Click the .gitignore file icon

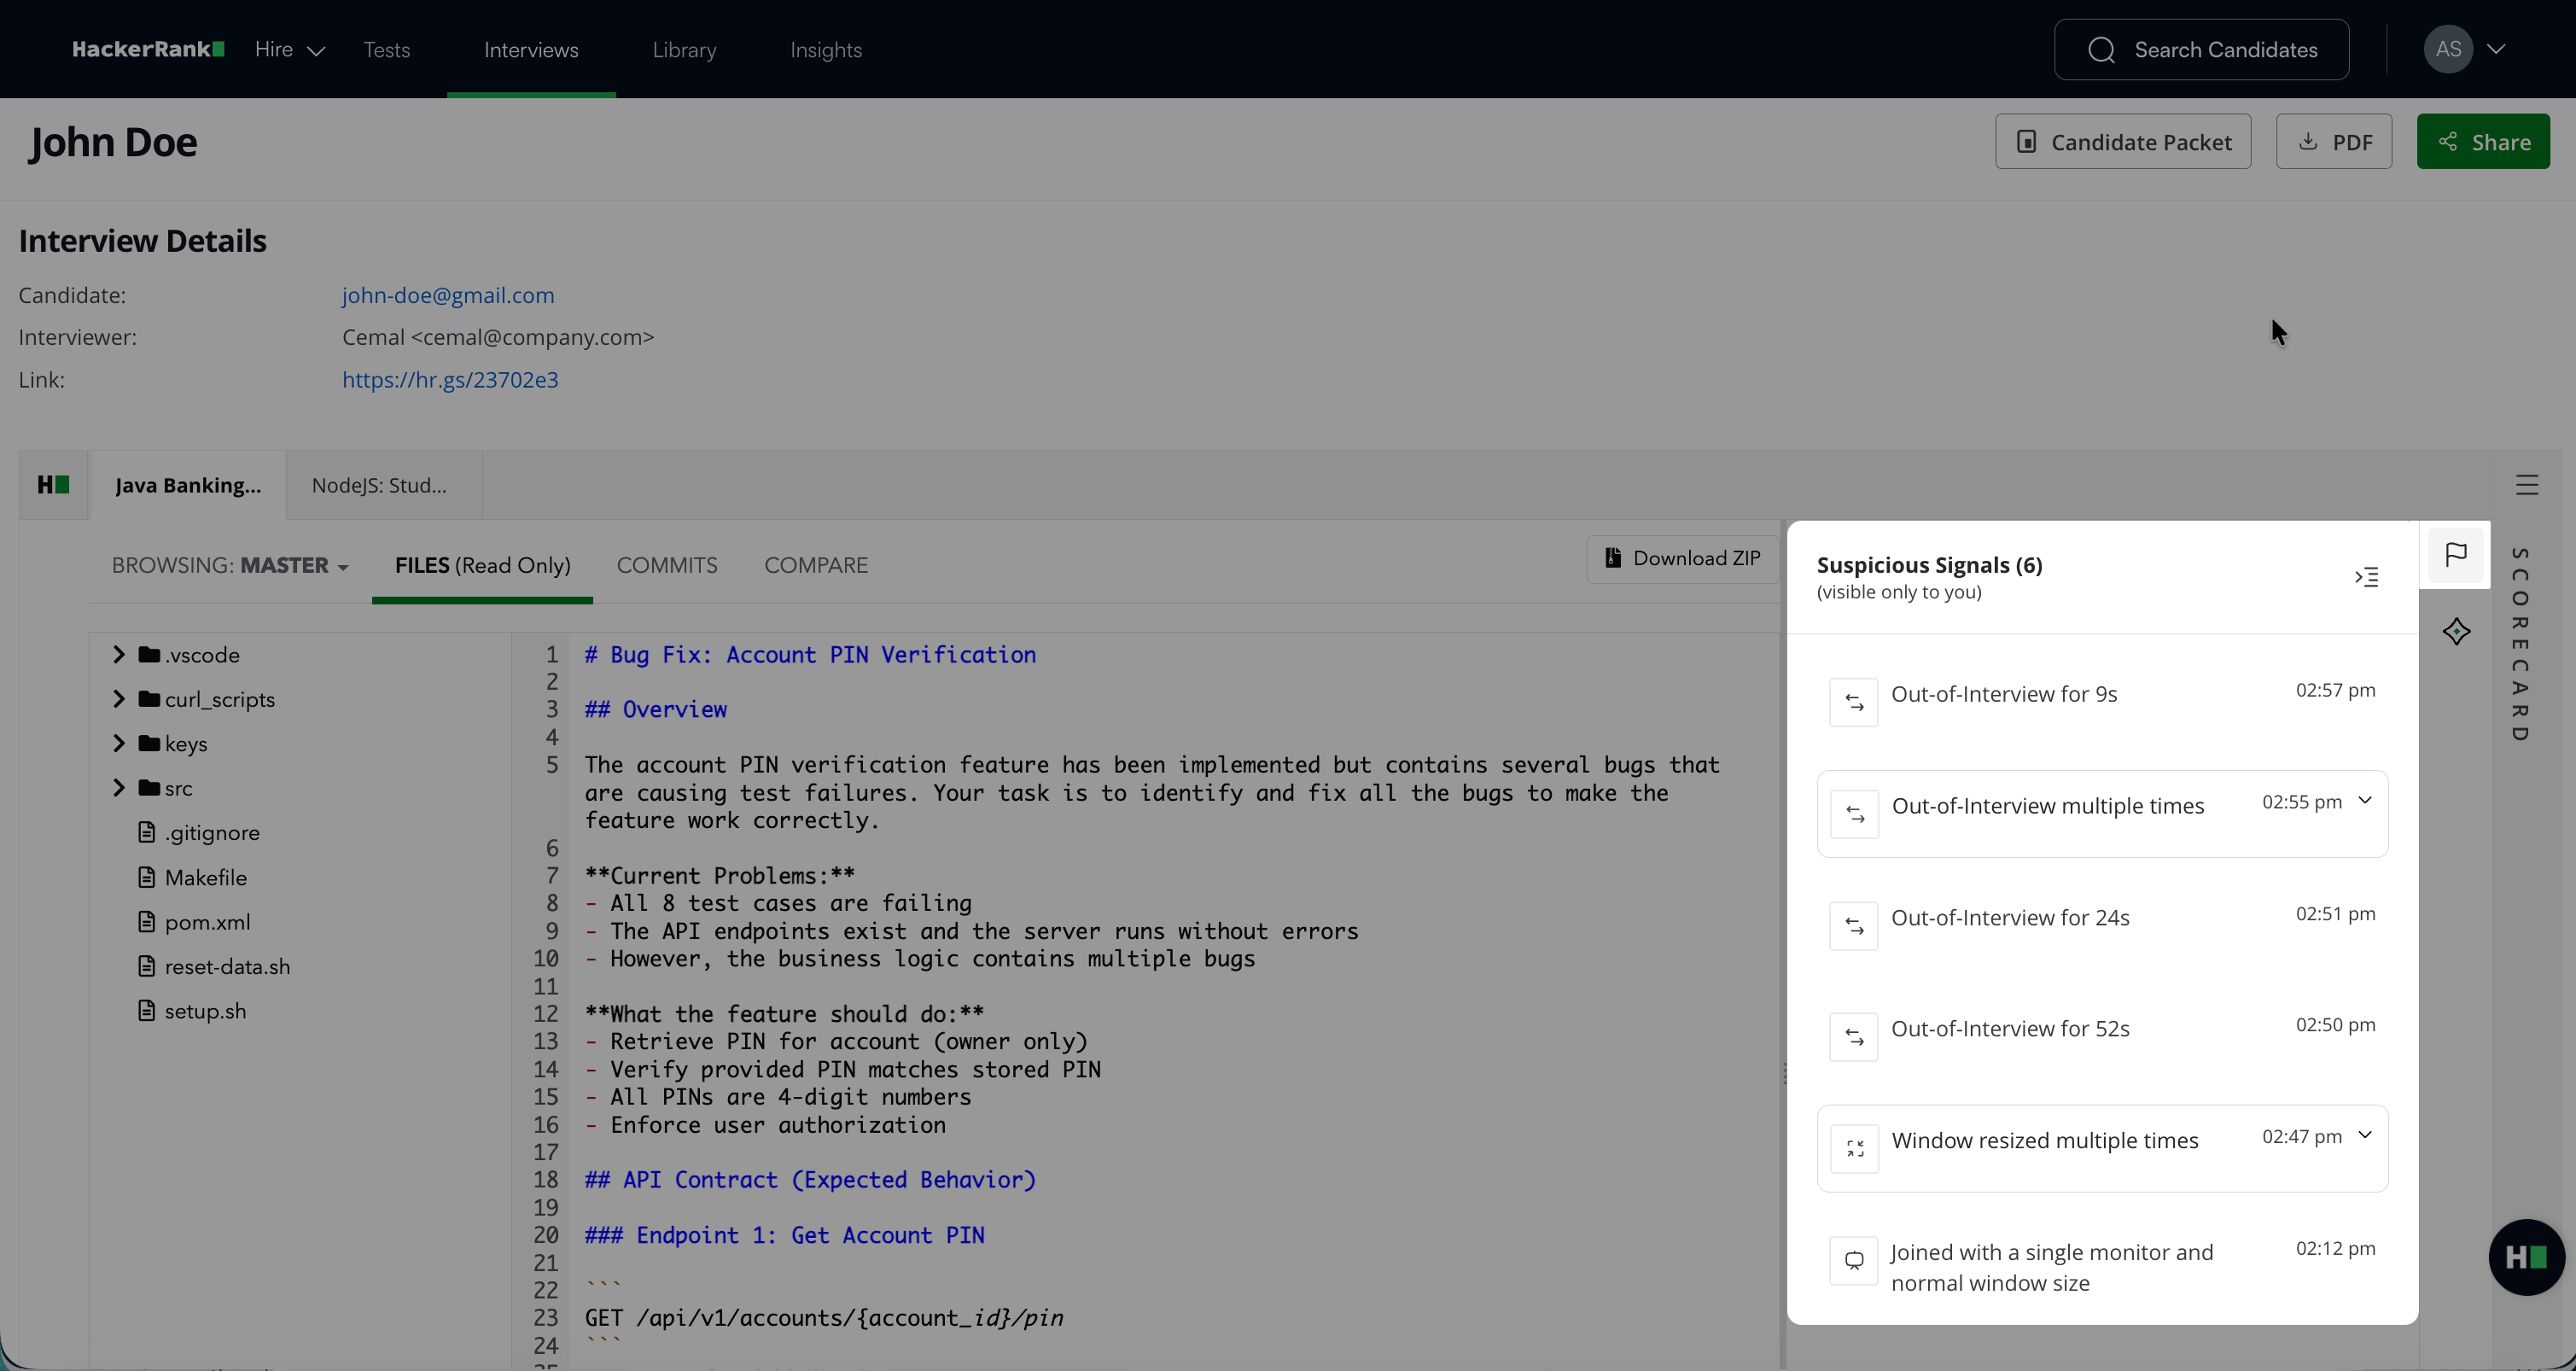pos(147,832)
